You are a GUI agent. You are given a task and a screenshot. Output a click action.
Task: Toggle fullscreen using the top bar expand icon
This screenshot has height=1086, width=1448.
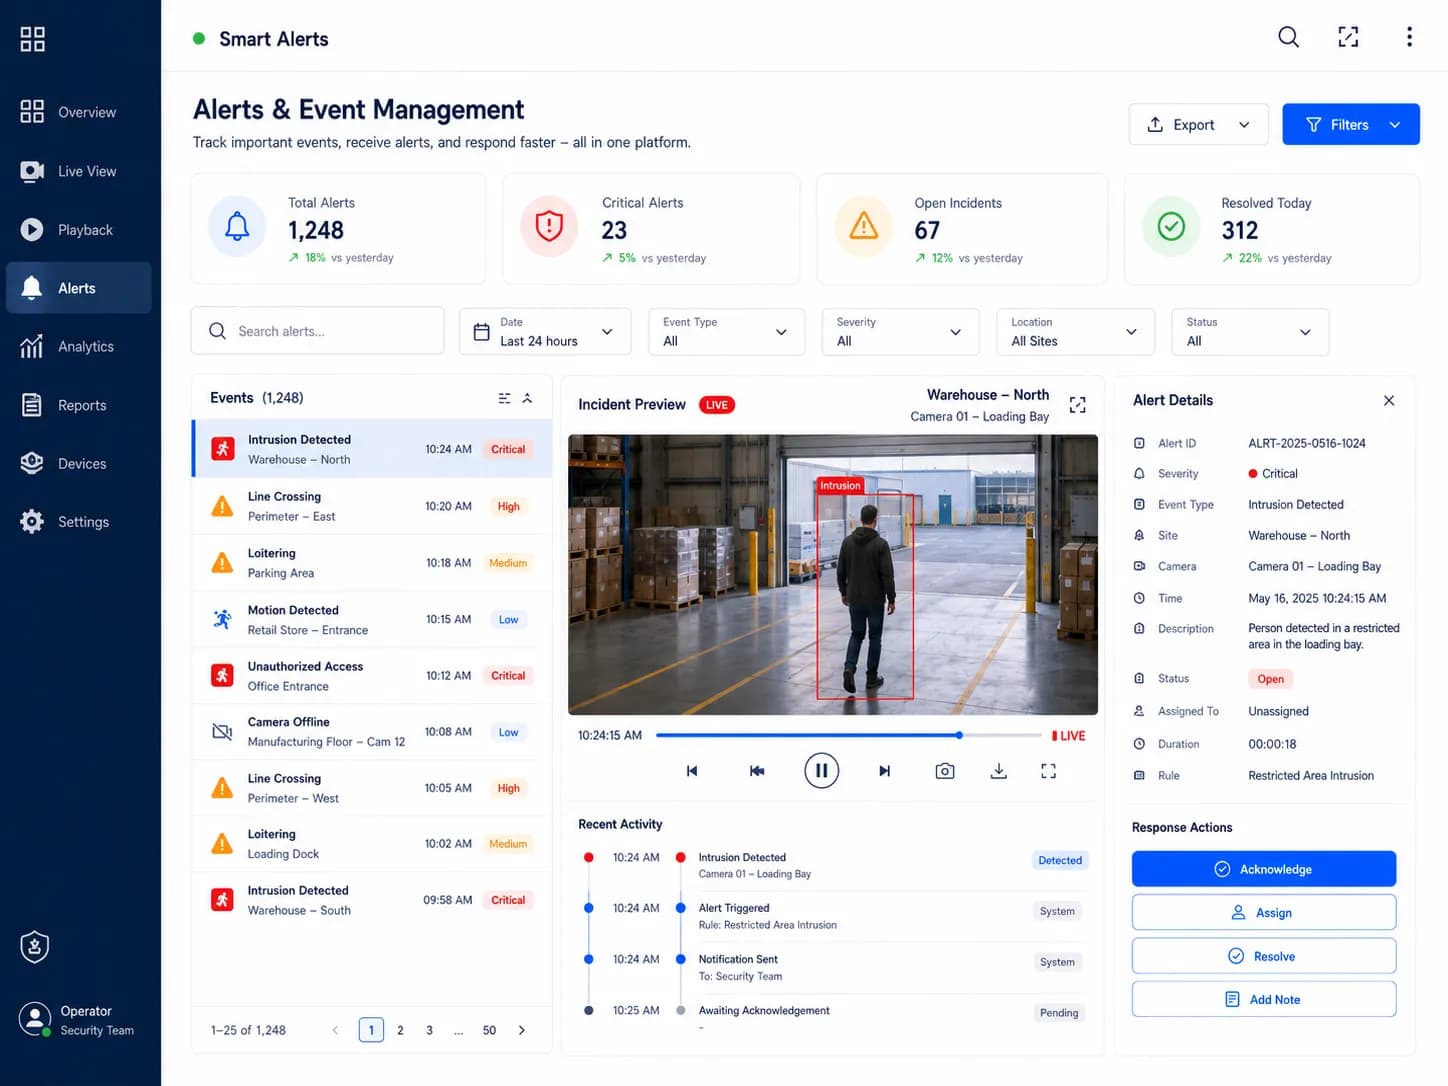[1348, 37]
